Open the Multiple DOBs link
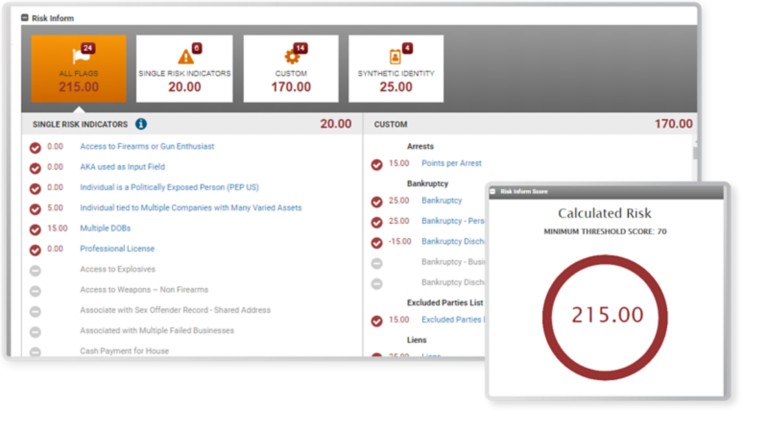Viewport: 768px width, 432px height. tap(105, 228)
